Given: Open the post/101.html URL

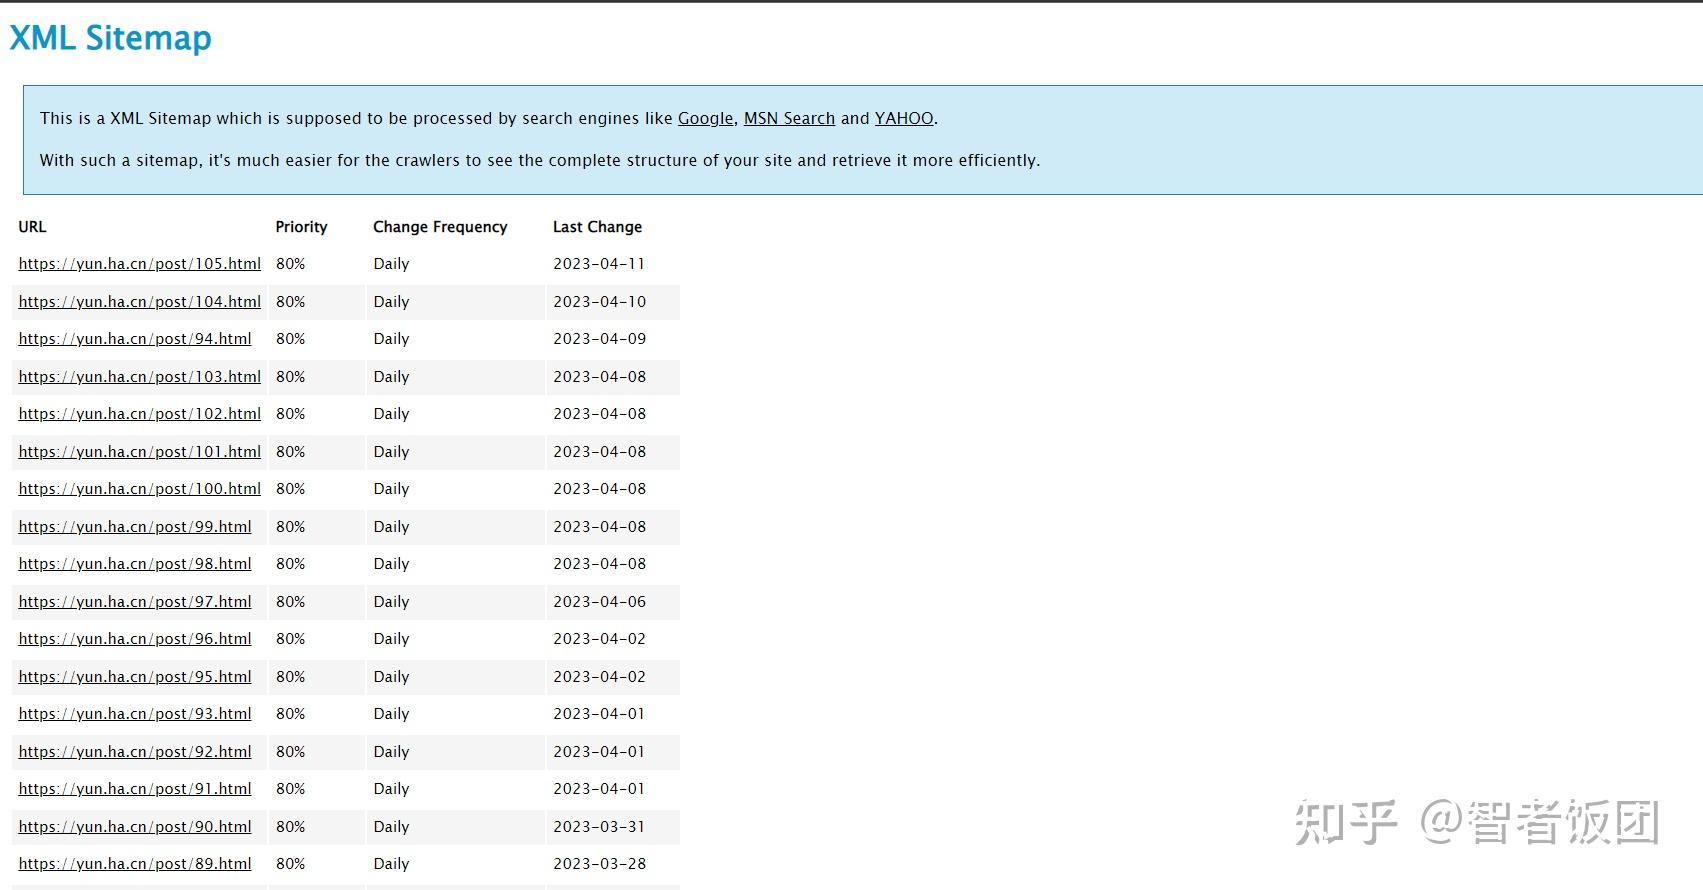Looking at the screenshot, I should 139,452.
